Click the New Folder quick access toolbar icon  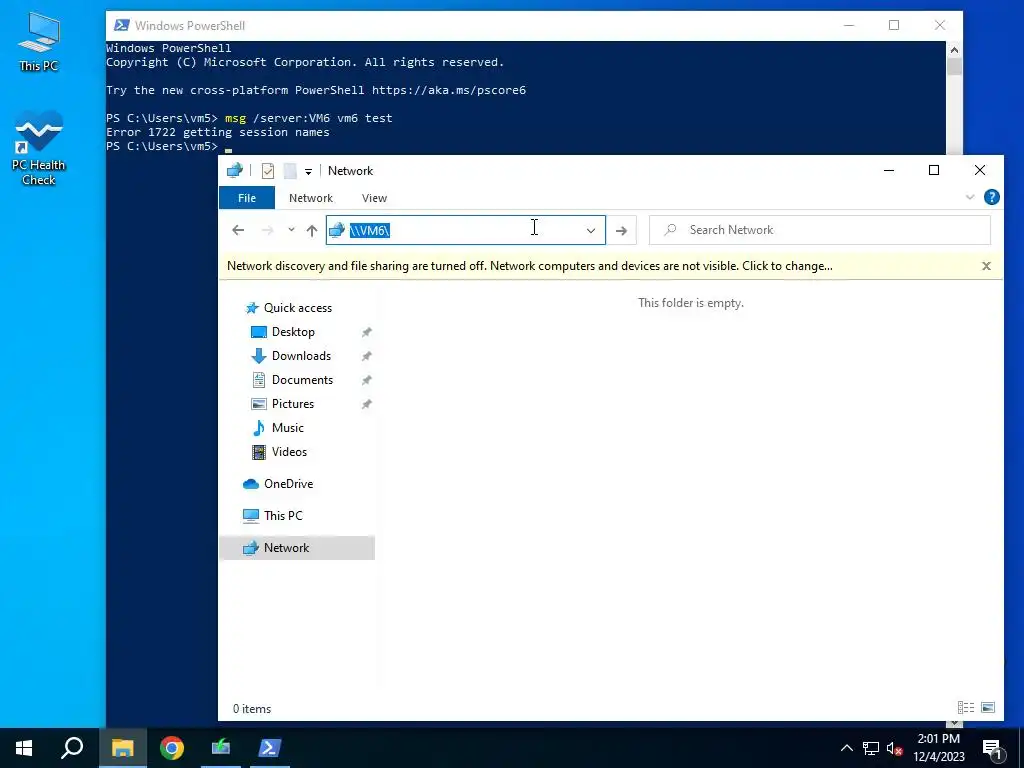[290, 171]
